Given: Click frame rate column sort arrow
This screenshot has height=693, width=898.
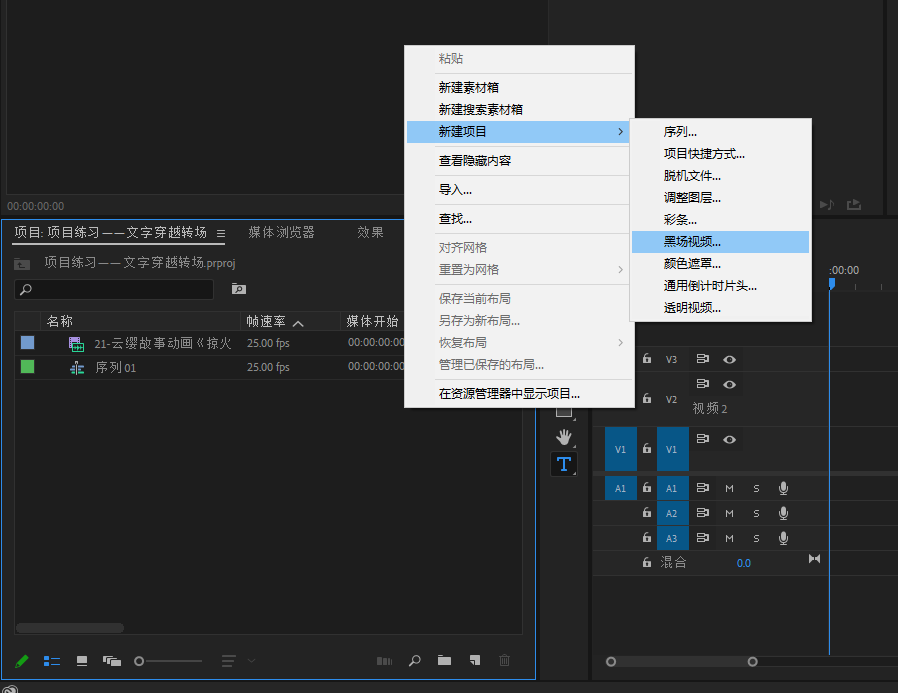Looking at the screenshot, I should pos(298,322).
